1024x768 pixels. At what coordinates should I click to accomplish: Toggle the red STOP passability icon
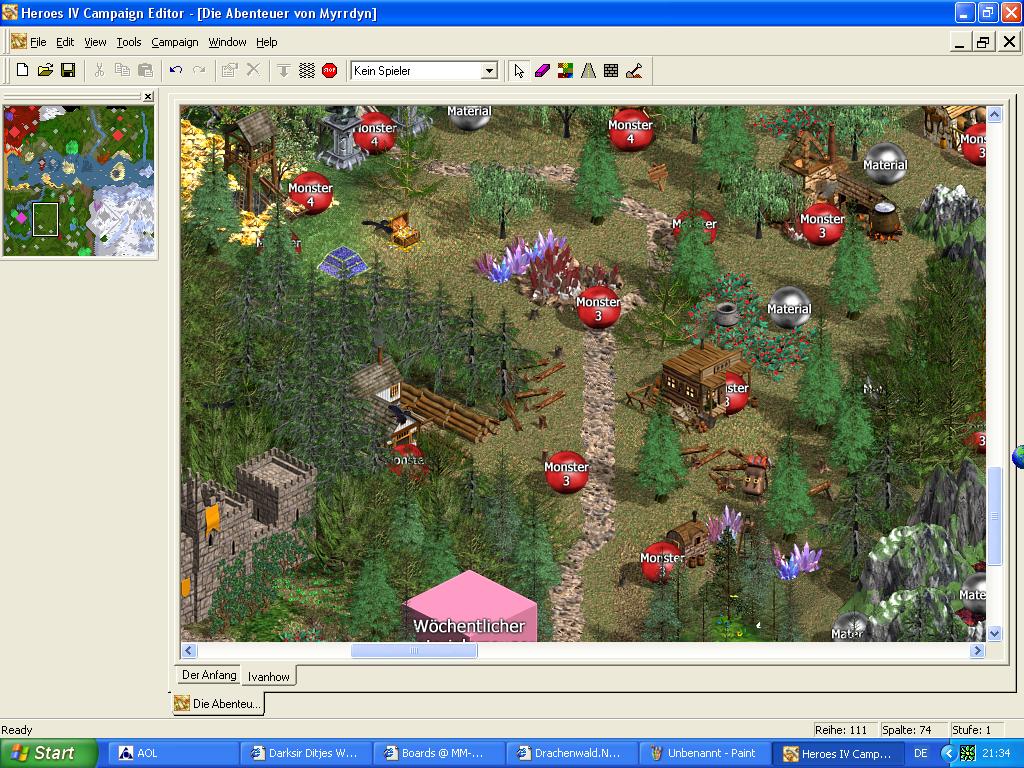click(x=329, y=70)
